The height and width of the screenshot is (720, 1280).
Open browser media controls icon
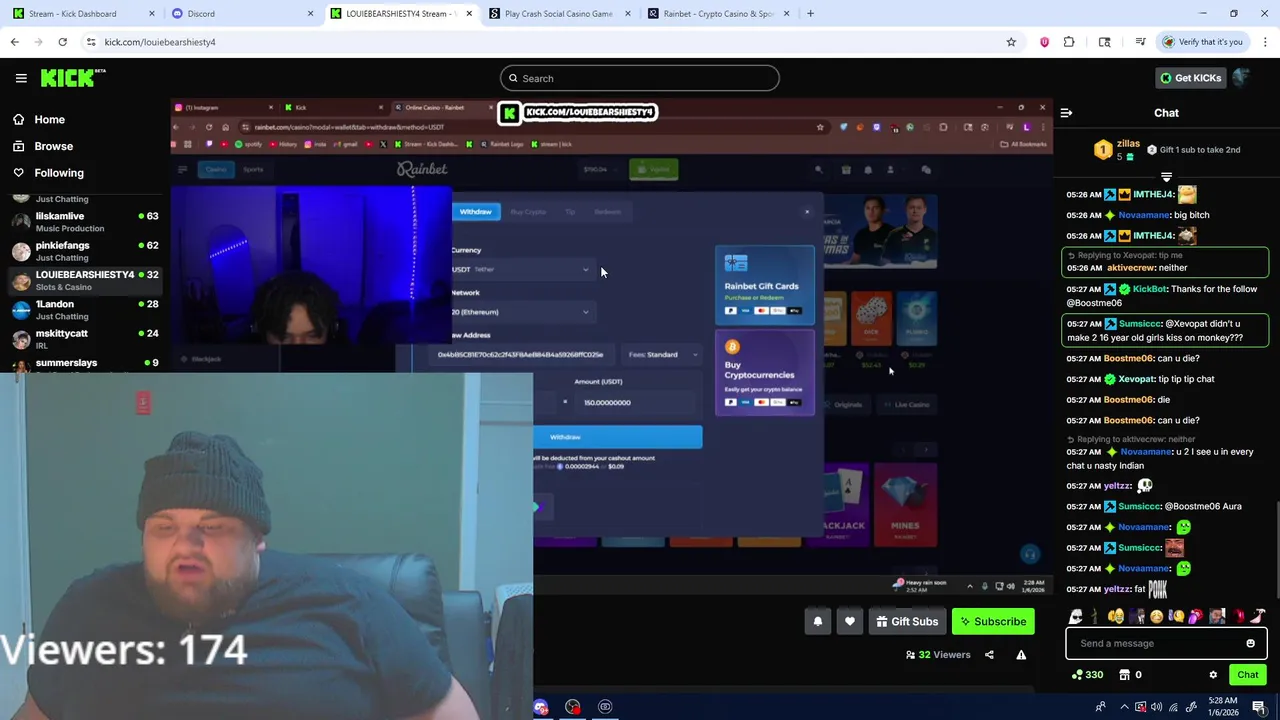(1140, 42)
